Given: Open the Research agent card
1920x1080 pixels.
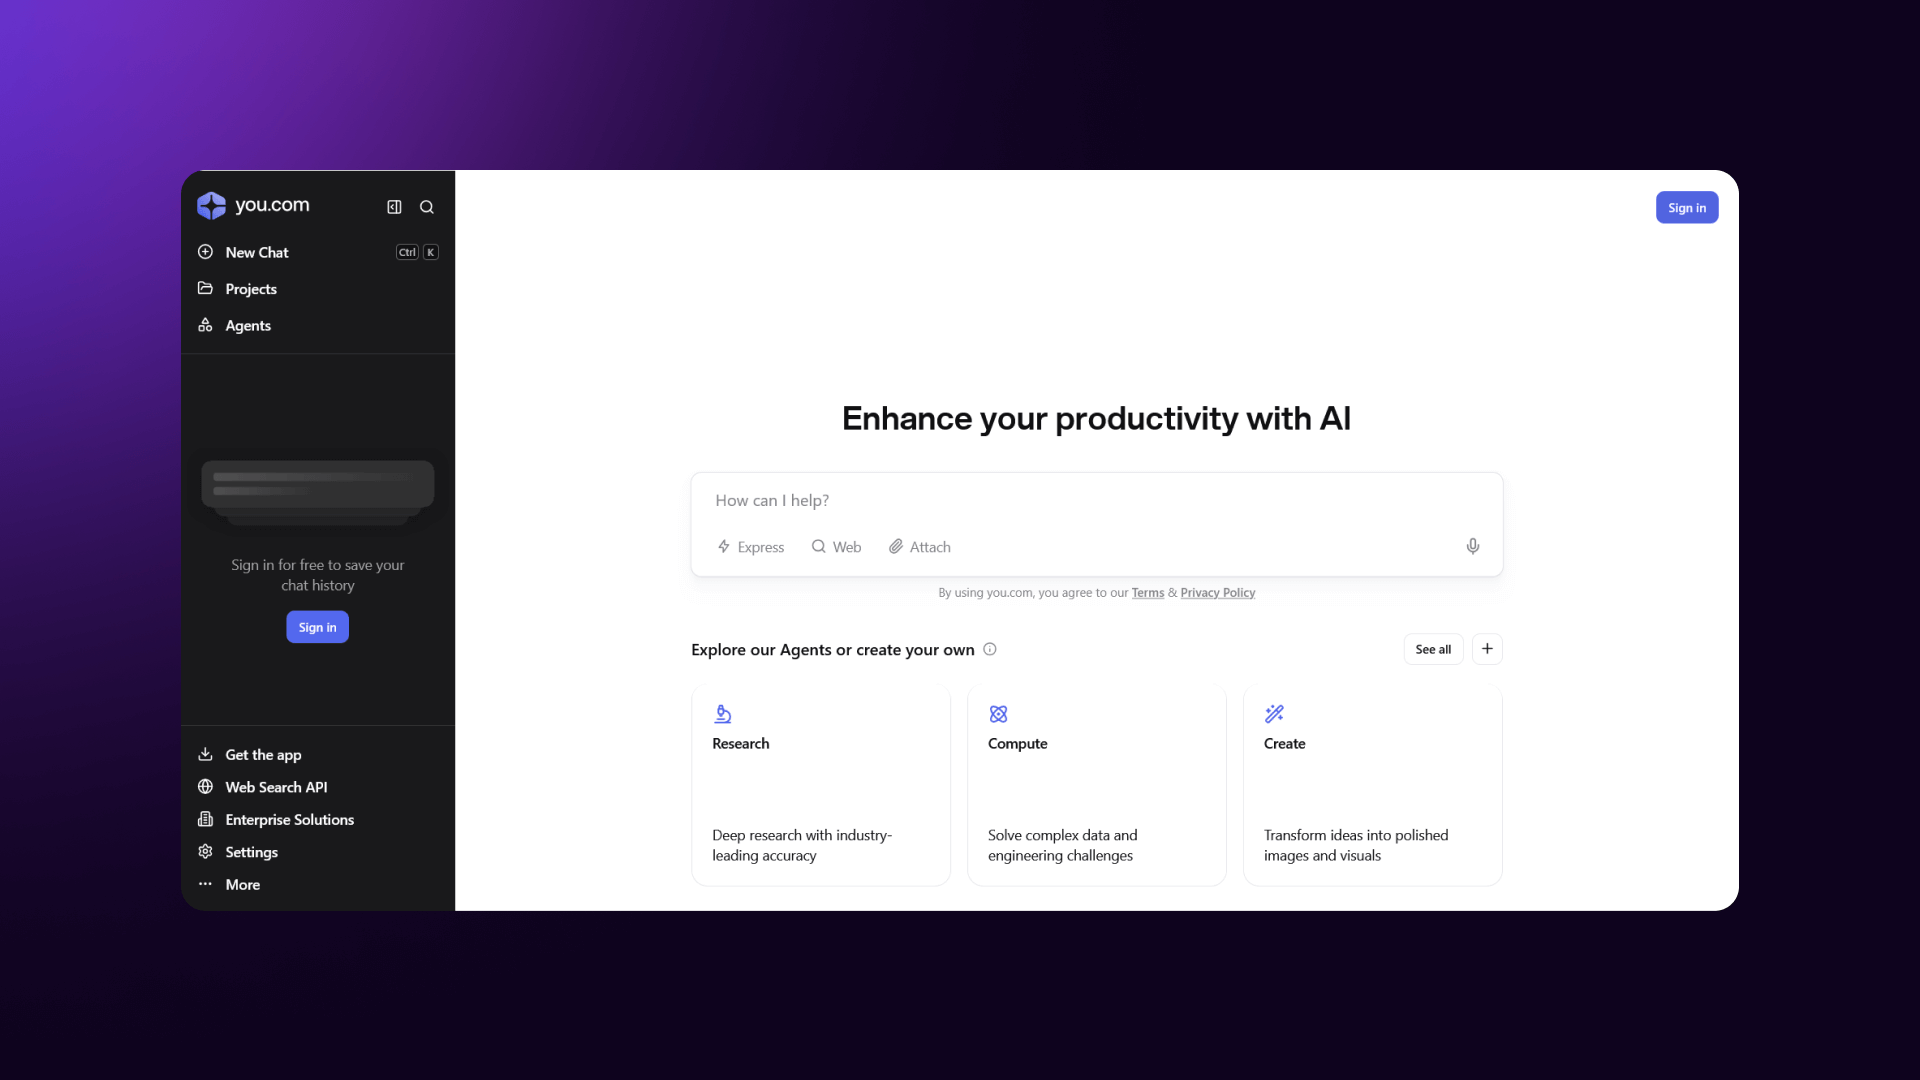Looking at the screenshot, I should 820,785.
